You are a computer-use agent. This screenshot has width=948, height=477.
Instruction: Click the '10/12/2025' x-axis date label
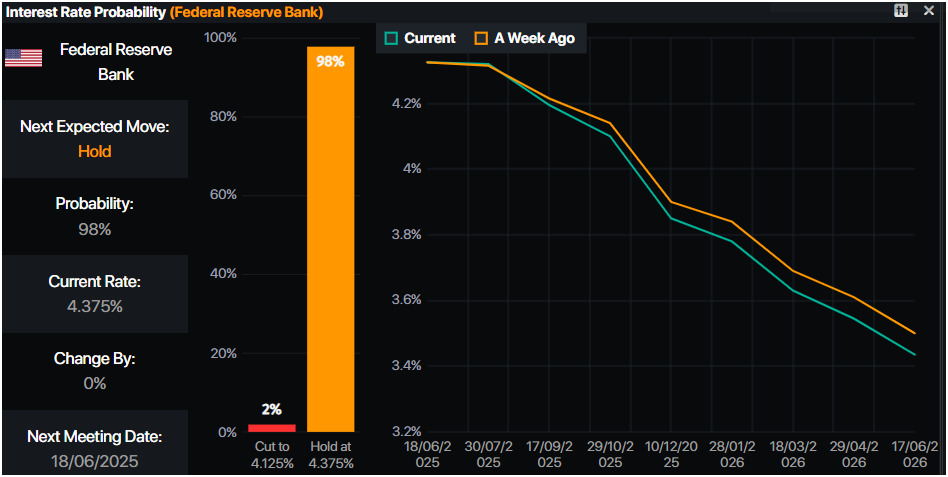pos(671,455)
